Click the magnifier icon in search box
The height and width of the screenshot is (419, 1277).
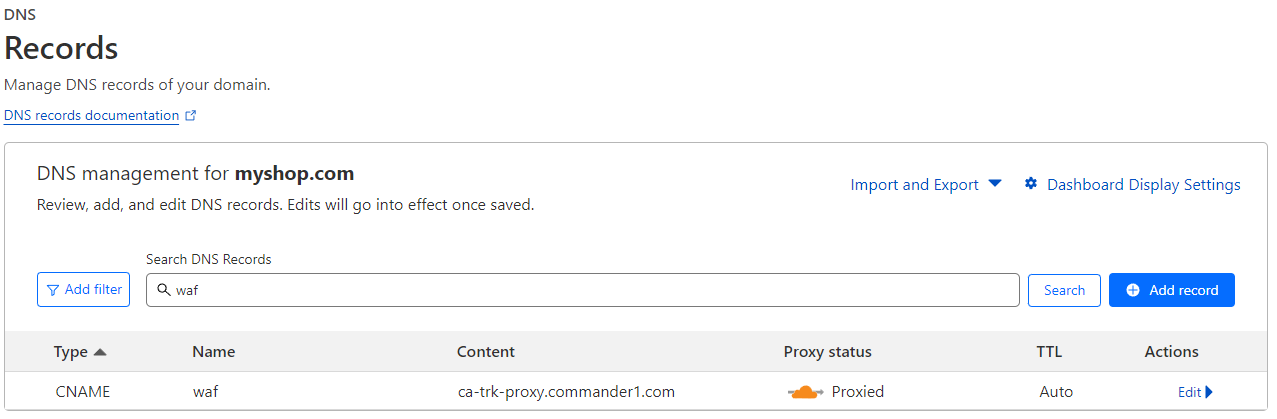164,291
